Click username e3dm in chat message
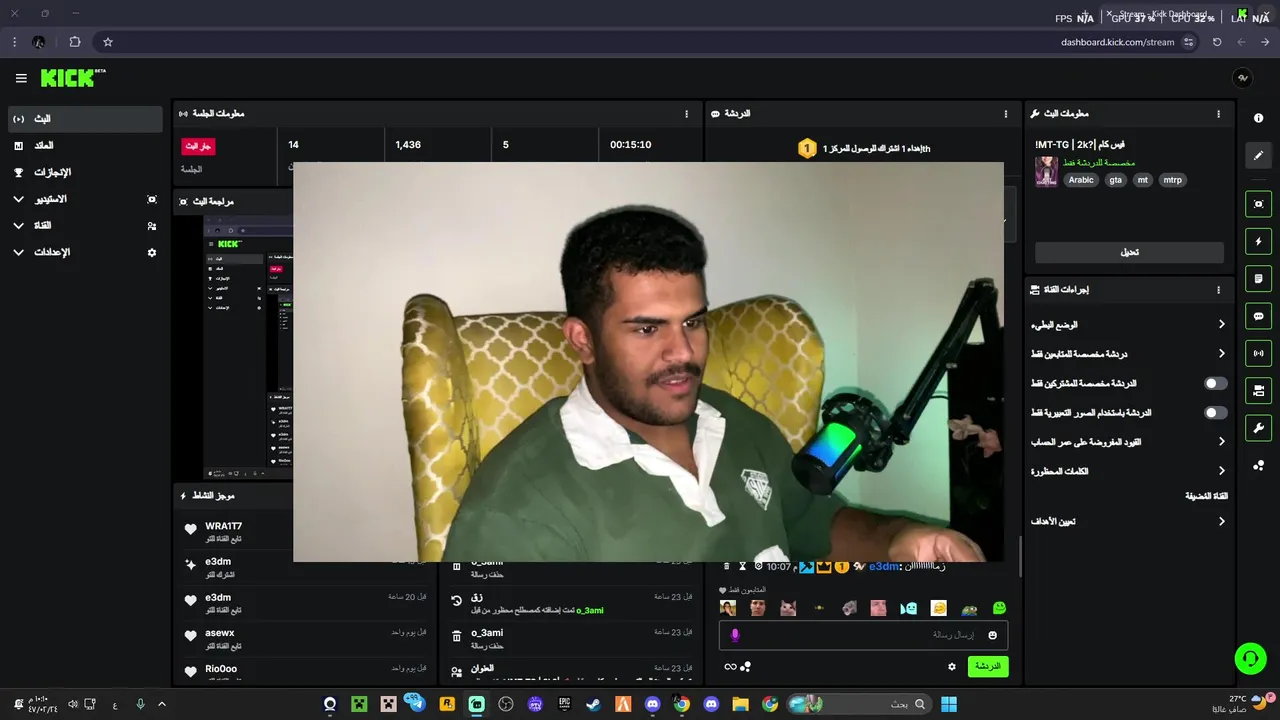The height and width of the screenshot is (720, 1280). point(884,567)
